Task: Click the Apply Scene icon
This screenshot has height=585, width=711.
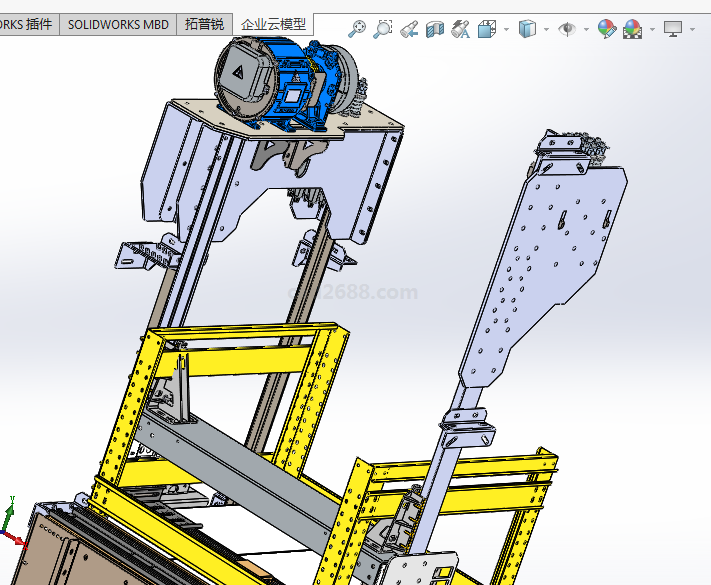Action: 632,30
